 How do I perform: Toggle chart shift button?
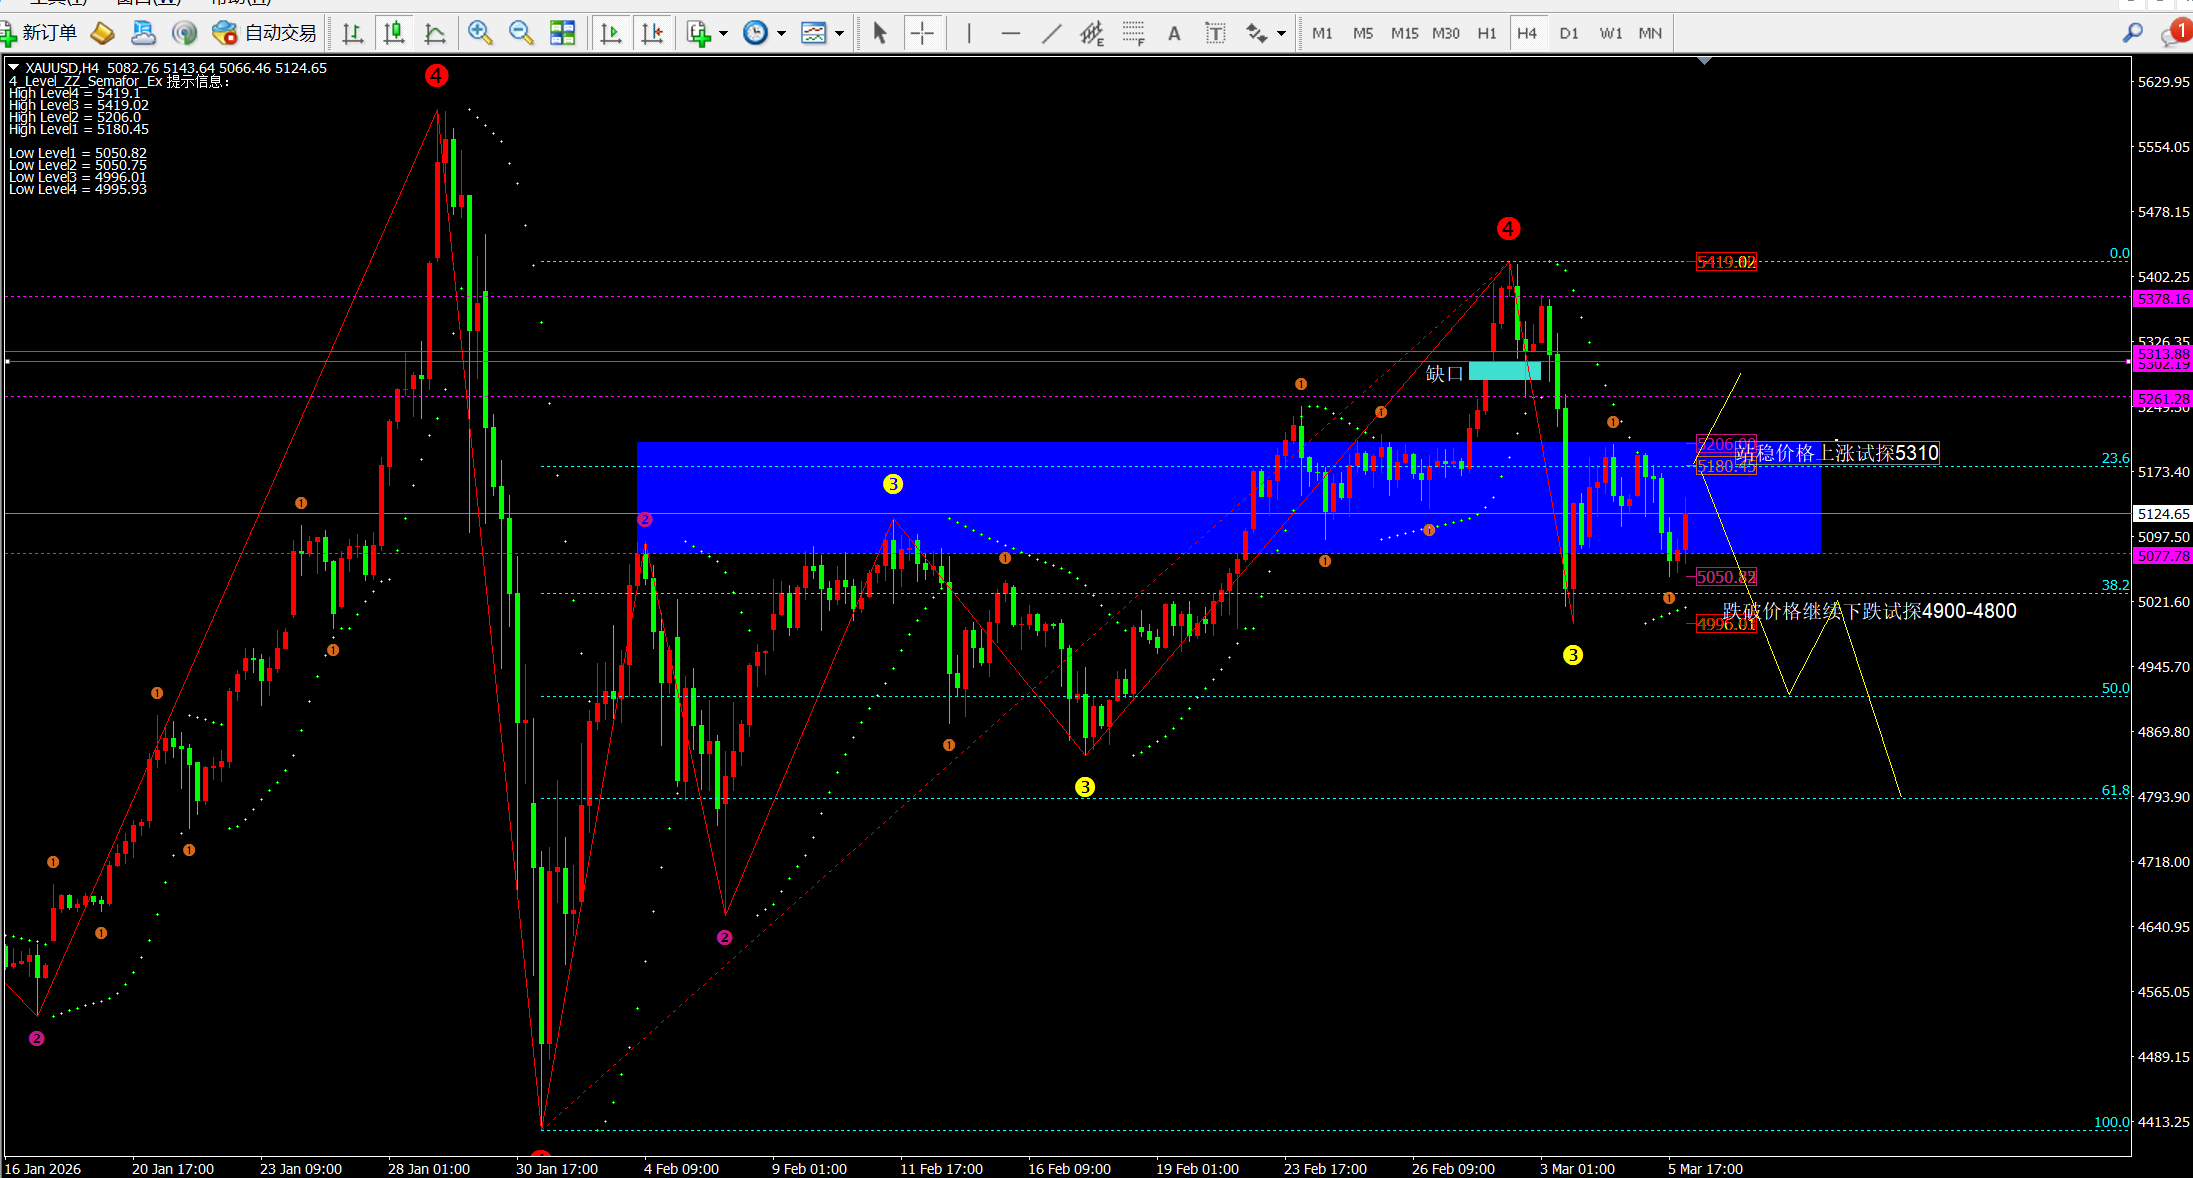[653, 33]
